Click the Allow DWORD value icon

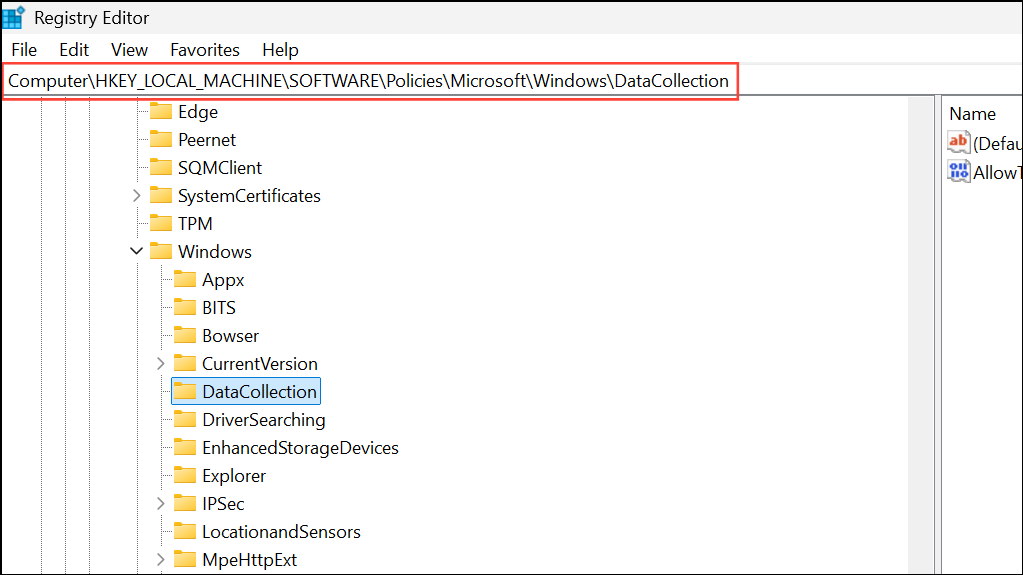point(958,172)
